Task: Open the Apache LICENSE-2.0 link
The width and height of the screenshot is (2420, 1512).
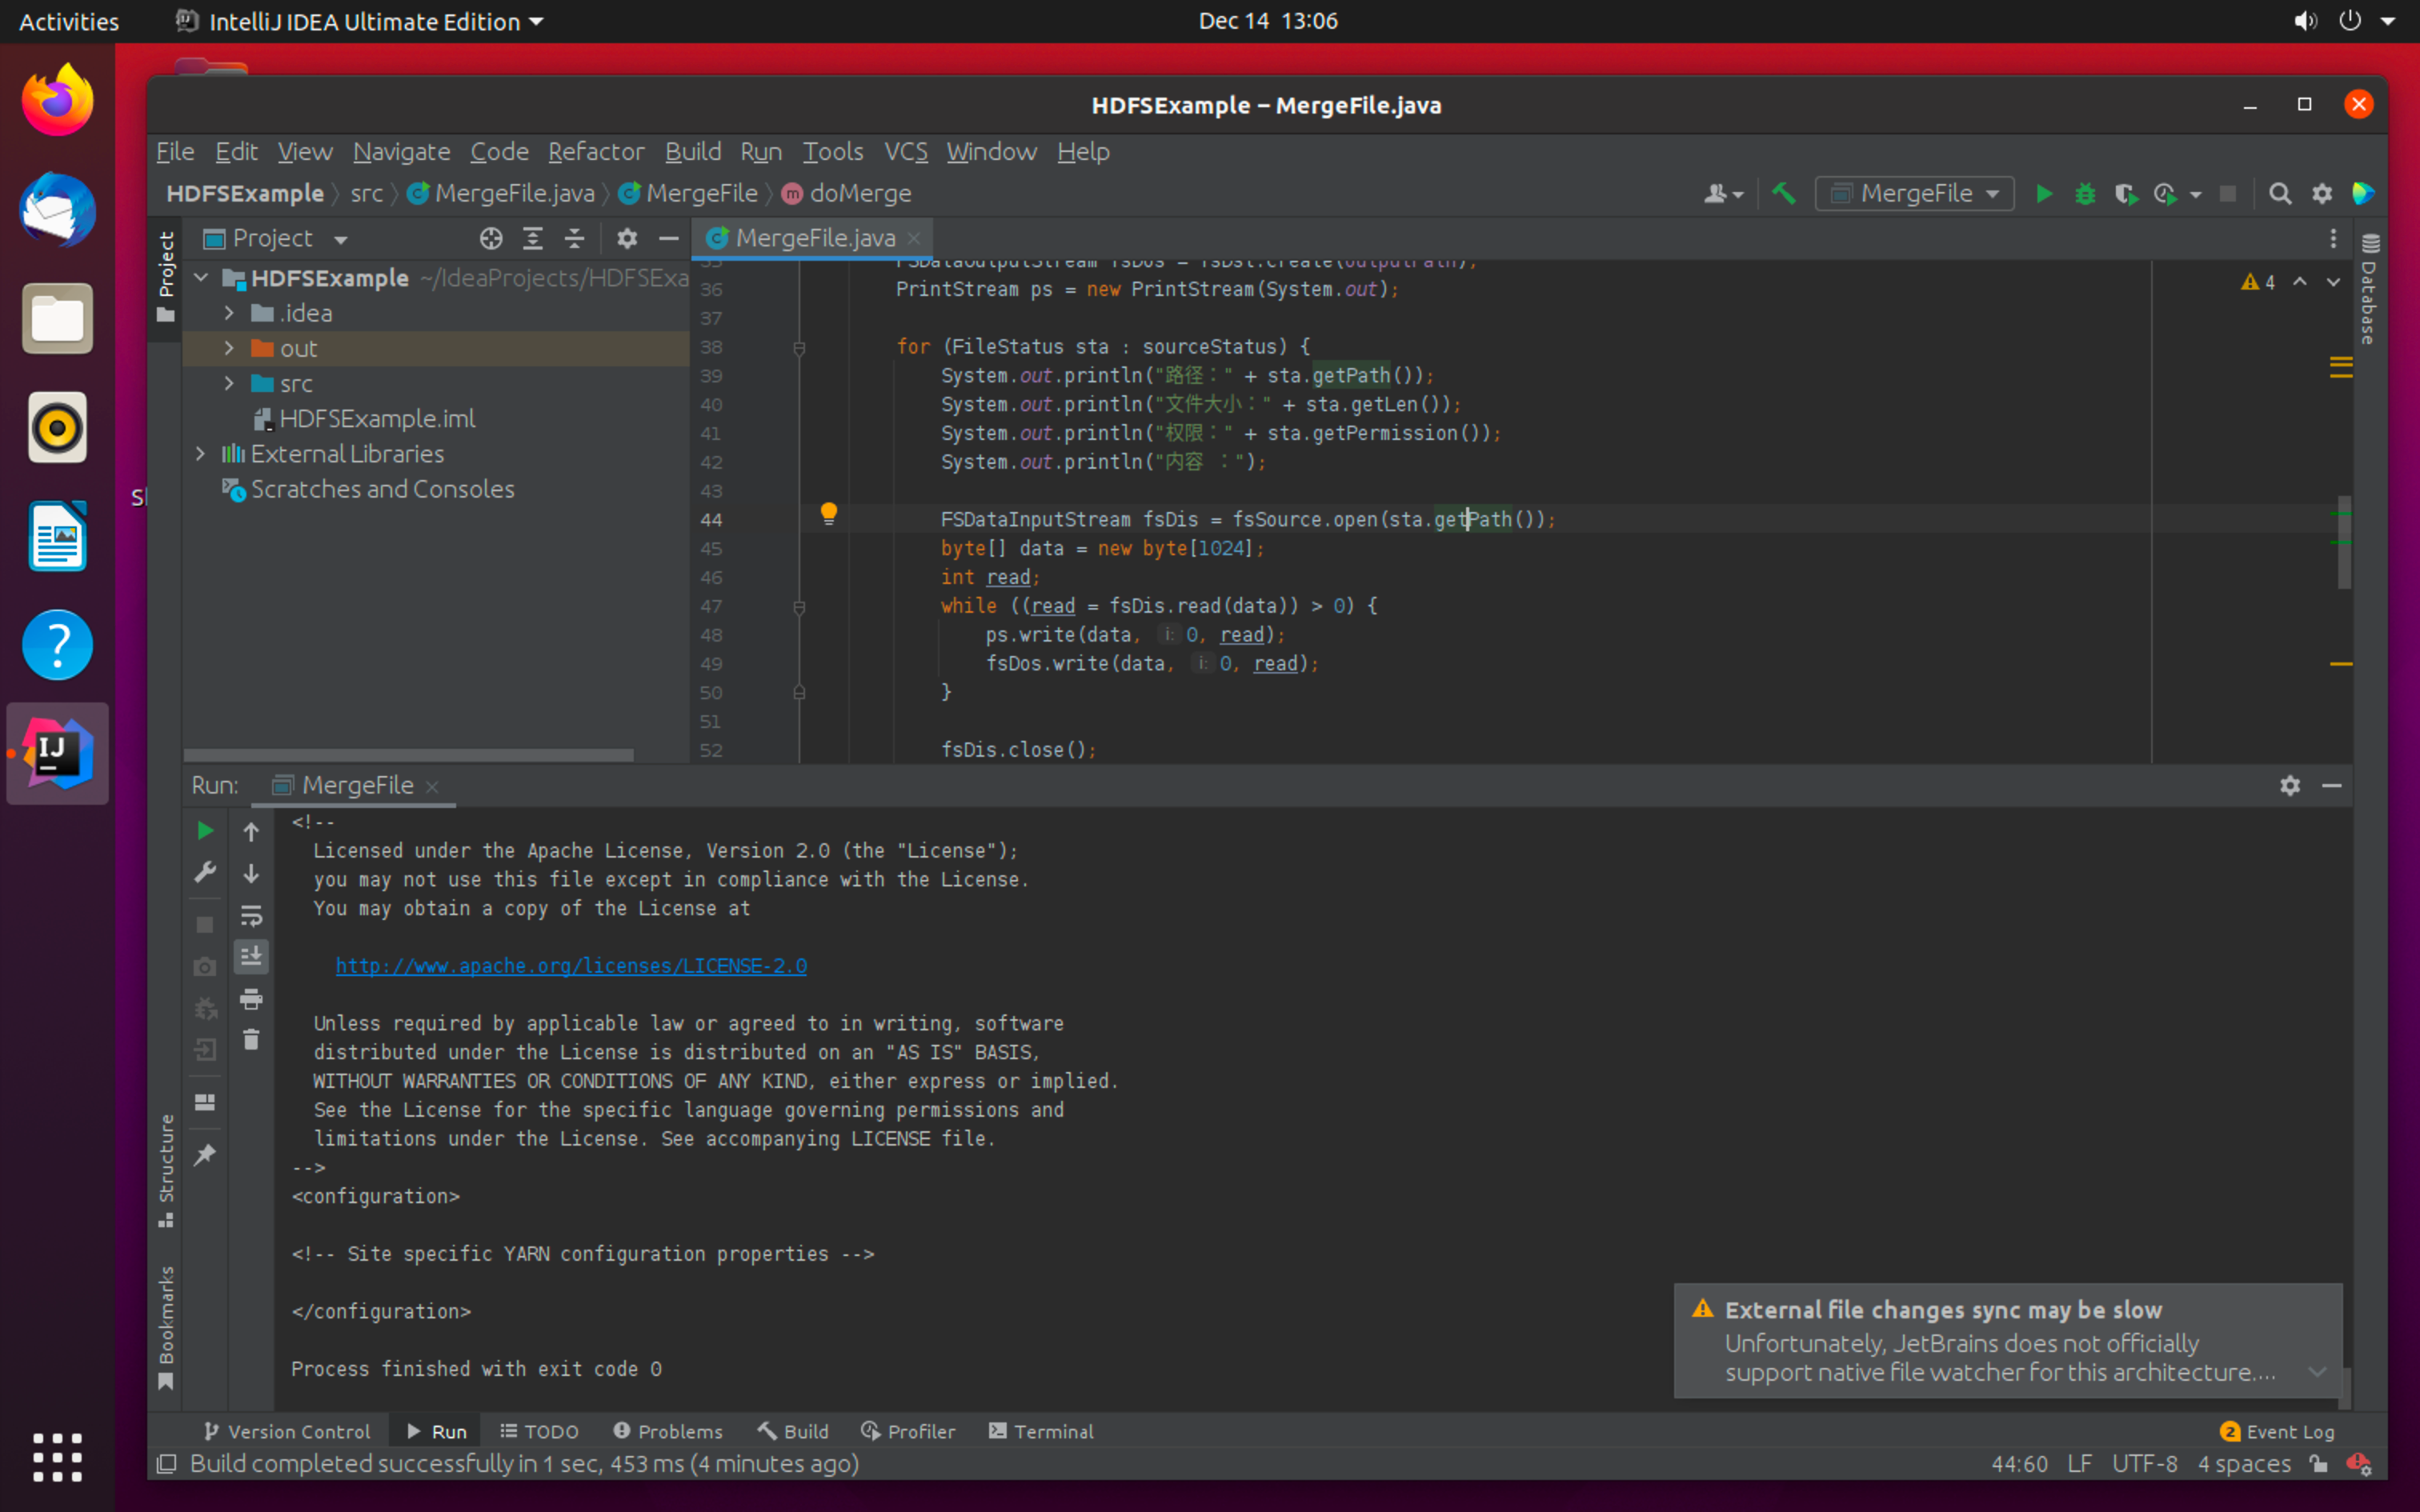Action: pyautogui.click(x=571, y=966)
